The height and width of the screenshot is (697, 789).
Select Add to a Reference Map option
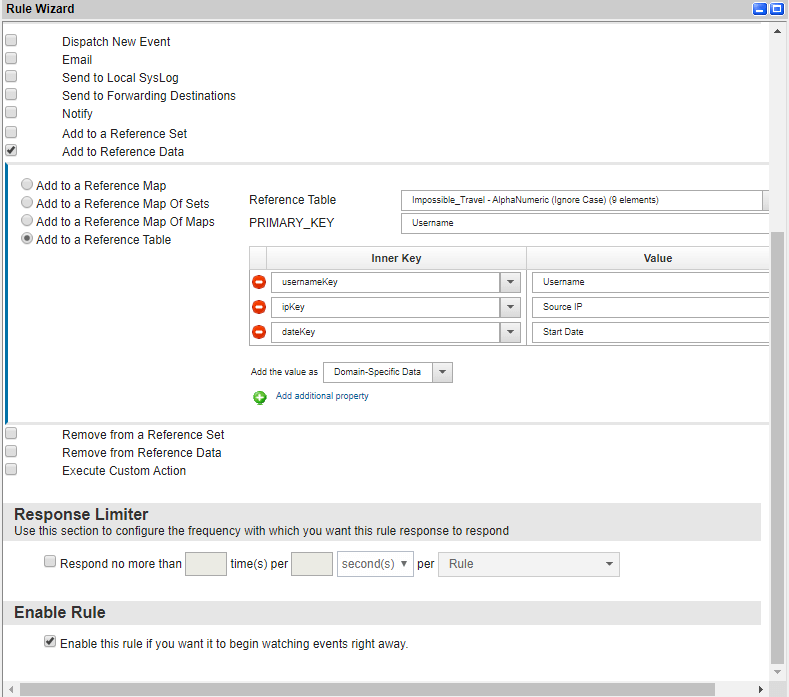coord(27,185)
